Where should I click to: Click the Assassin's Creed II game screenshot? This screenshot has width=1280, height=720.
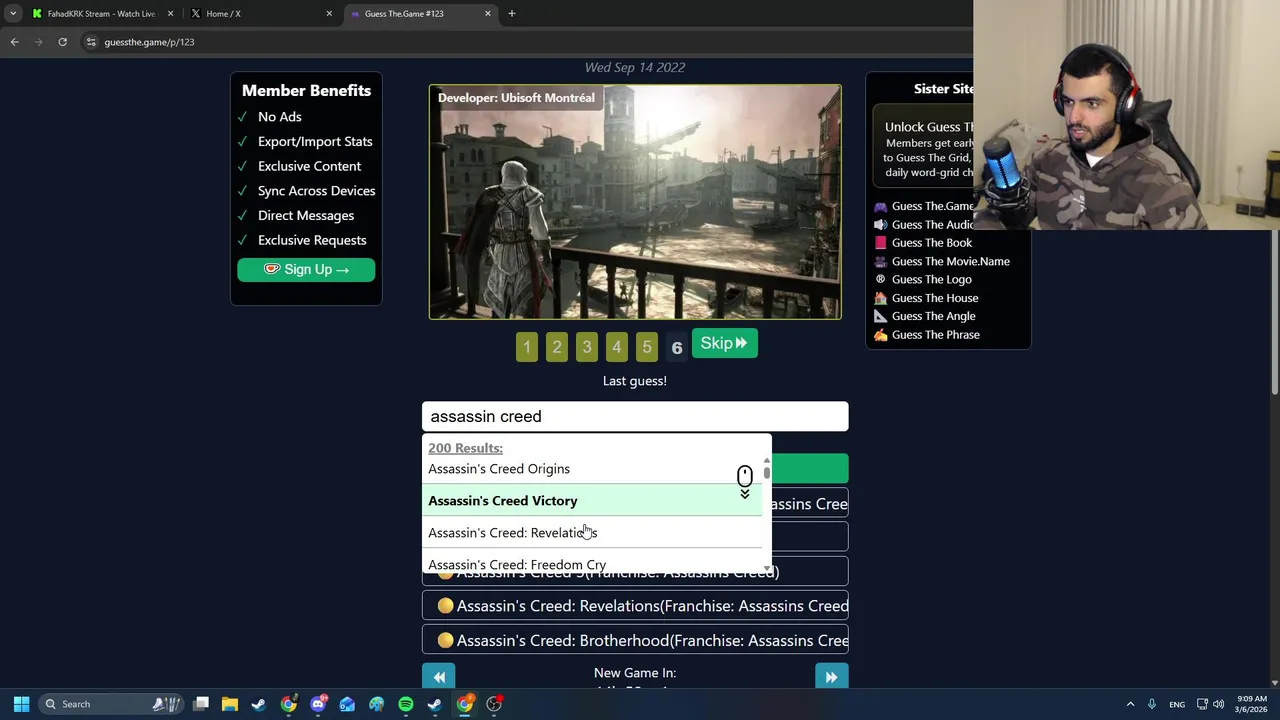pyautogui.click(x=635, y=202)
